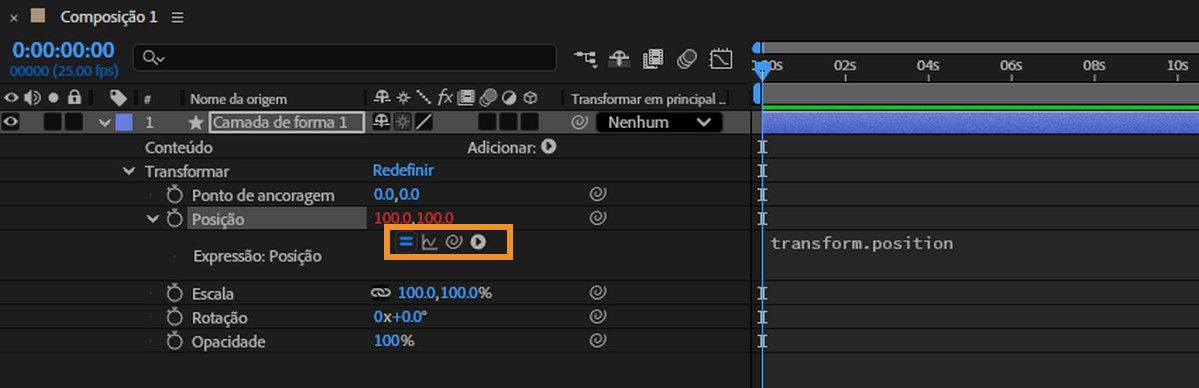Viewport: 1199px width, 388px height.
Task: Click the 04s mark on time ruler
Action: point(928,67)
